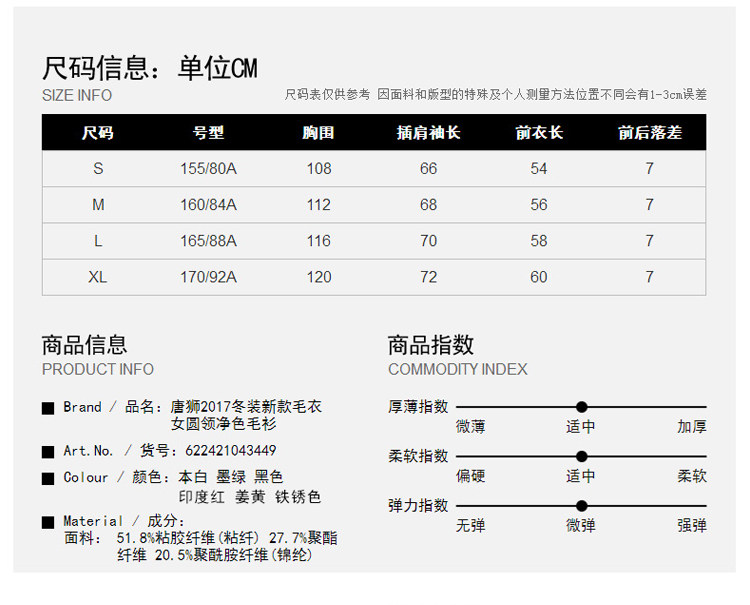Image resolution: width=750 pixels, height=605 pixels.
Task: Click the front length value 60
Action: click(x=539, y=277)
